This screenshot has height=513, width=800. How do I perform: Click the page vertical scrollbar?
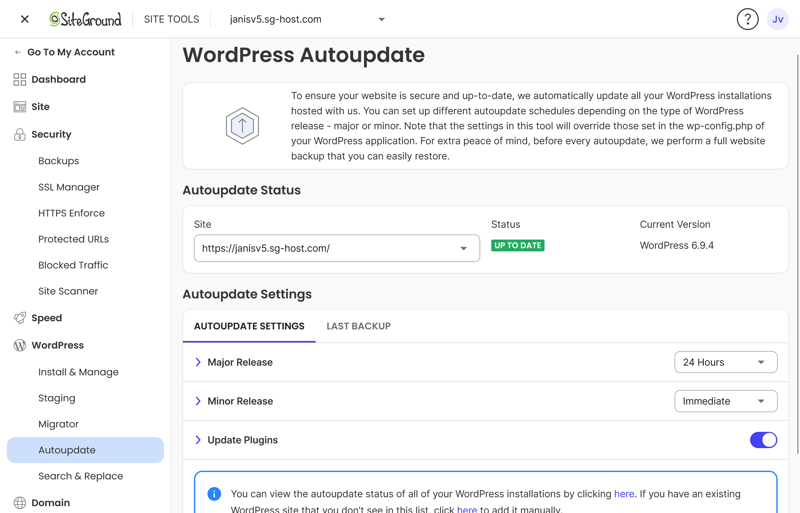coord(797,254)
